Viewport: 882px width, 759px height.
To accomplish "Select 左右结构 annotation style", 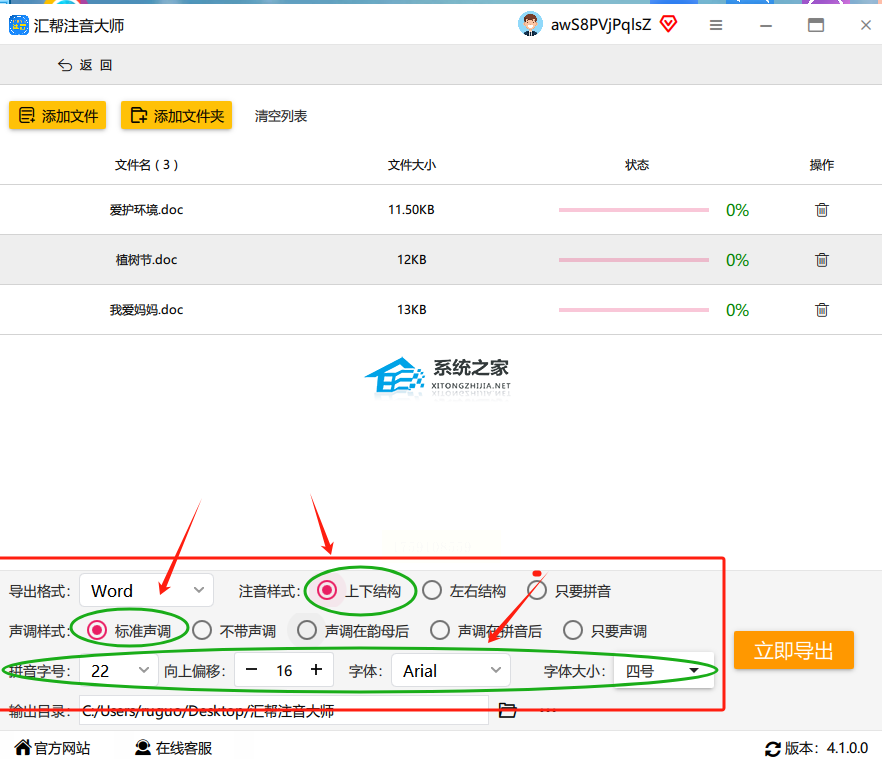I will (x=464, y=591).
